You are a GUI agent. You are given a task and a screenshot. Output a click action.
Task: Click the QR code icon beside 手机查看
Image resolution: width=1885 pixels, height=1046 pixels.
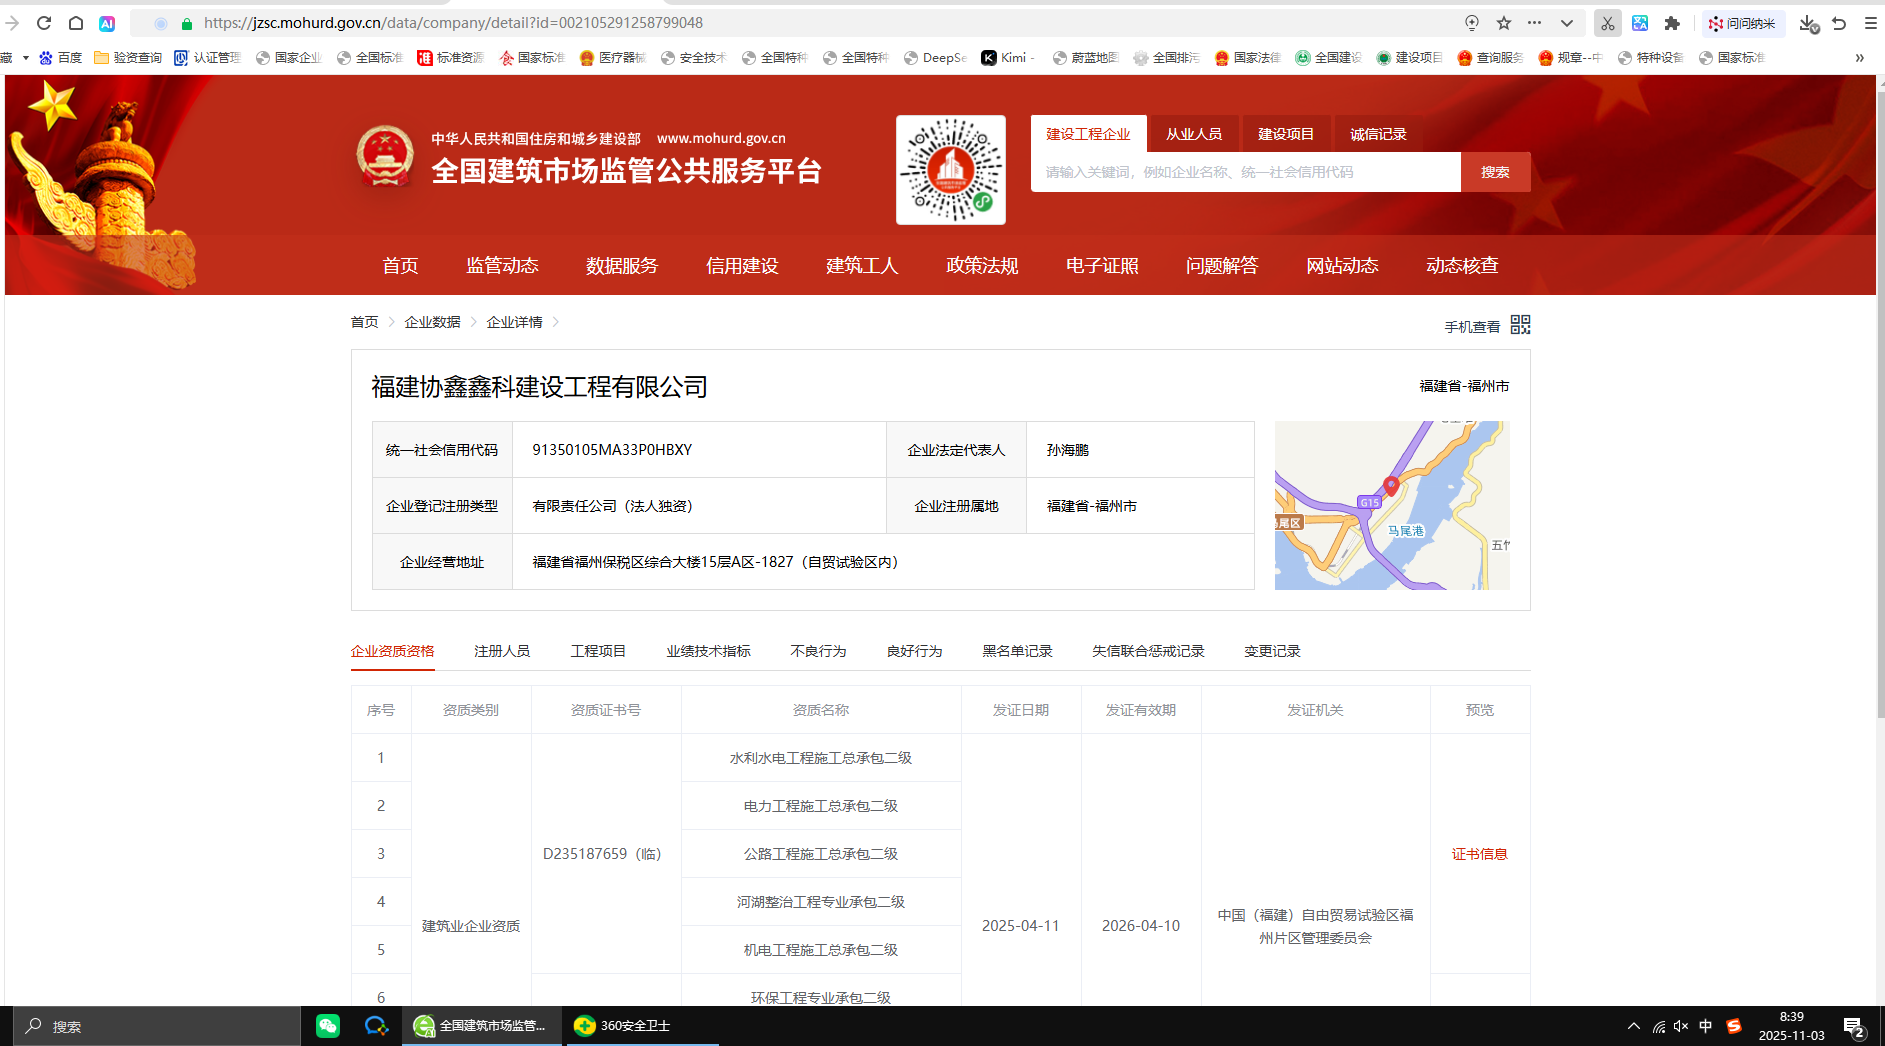coord(1520,325)
